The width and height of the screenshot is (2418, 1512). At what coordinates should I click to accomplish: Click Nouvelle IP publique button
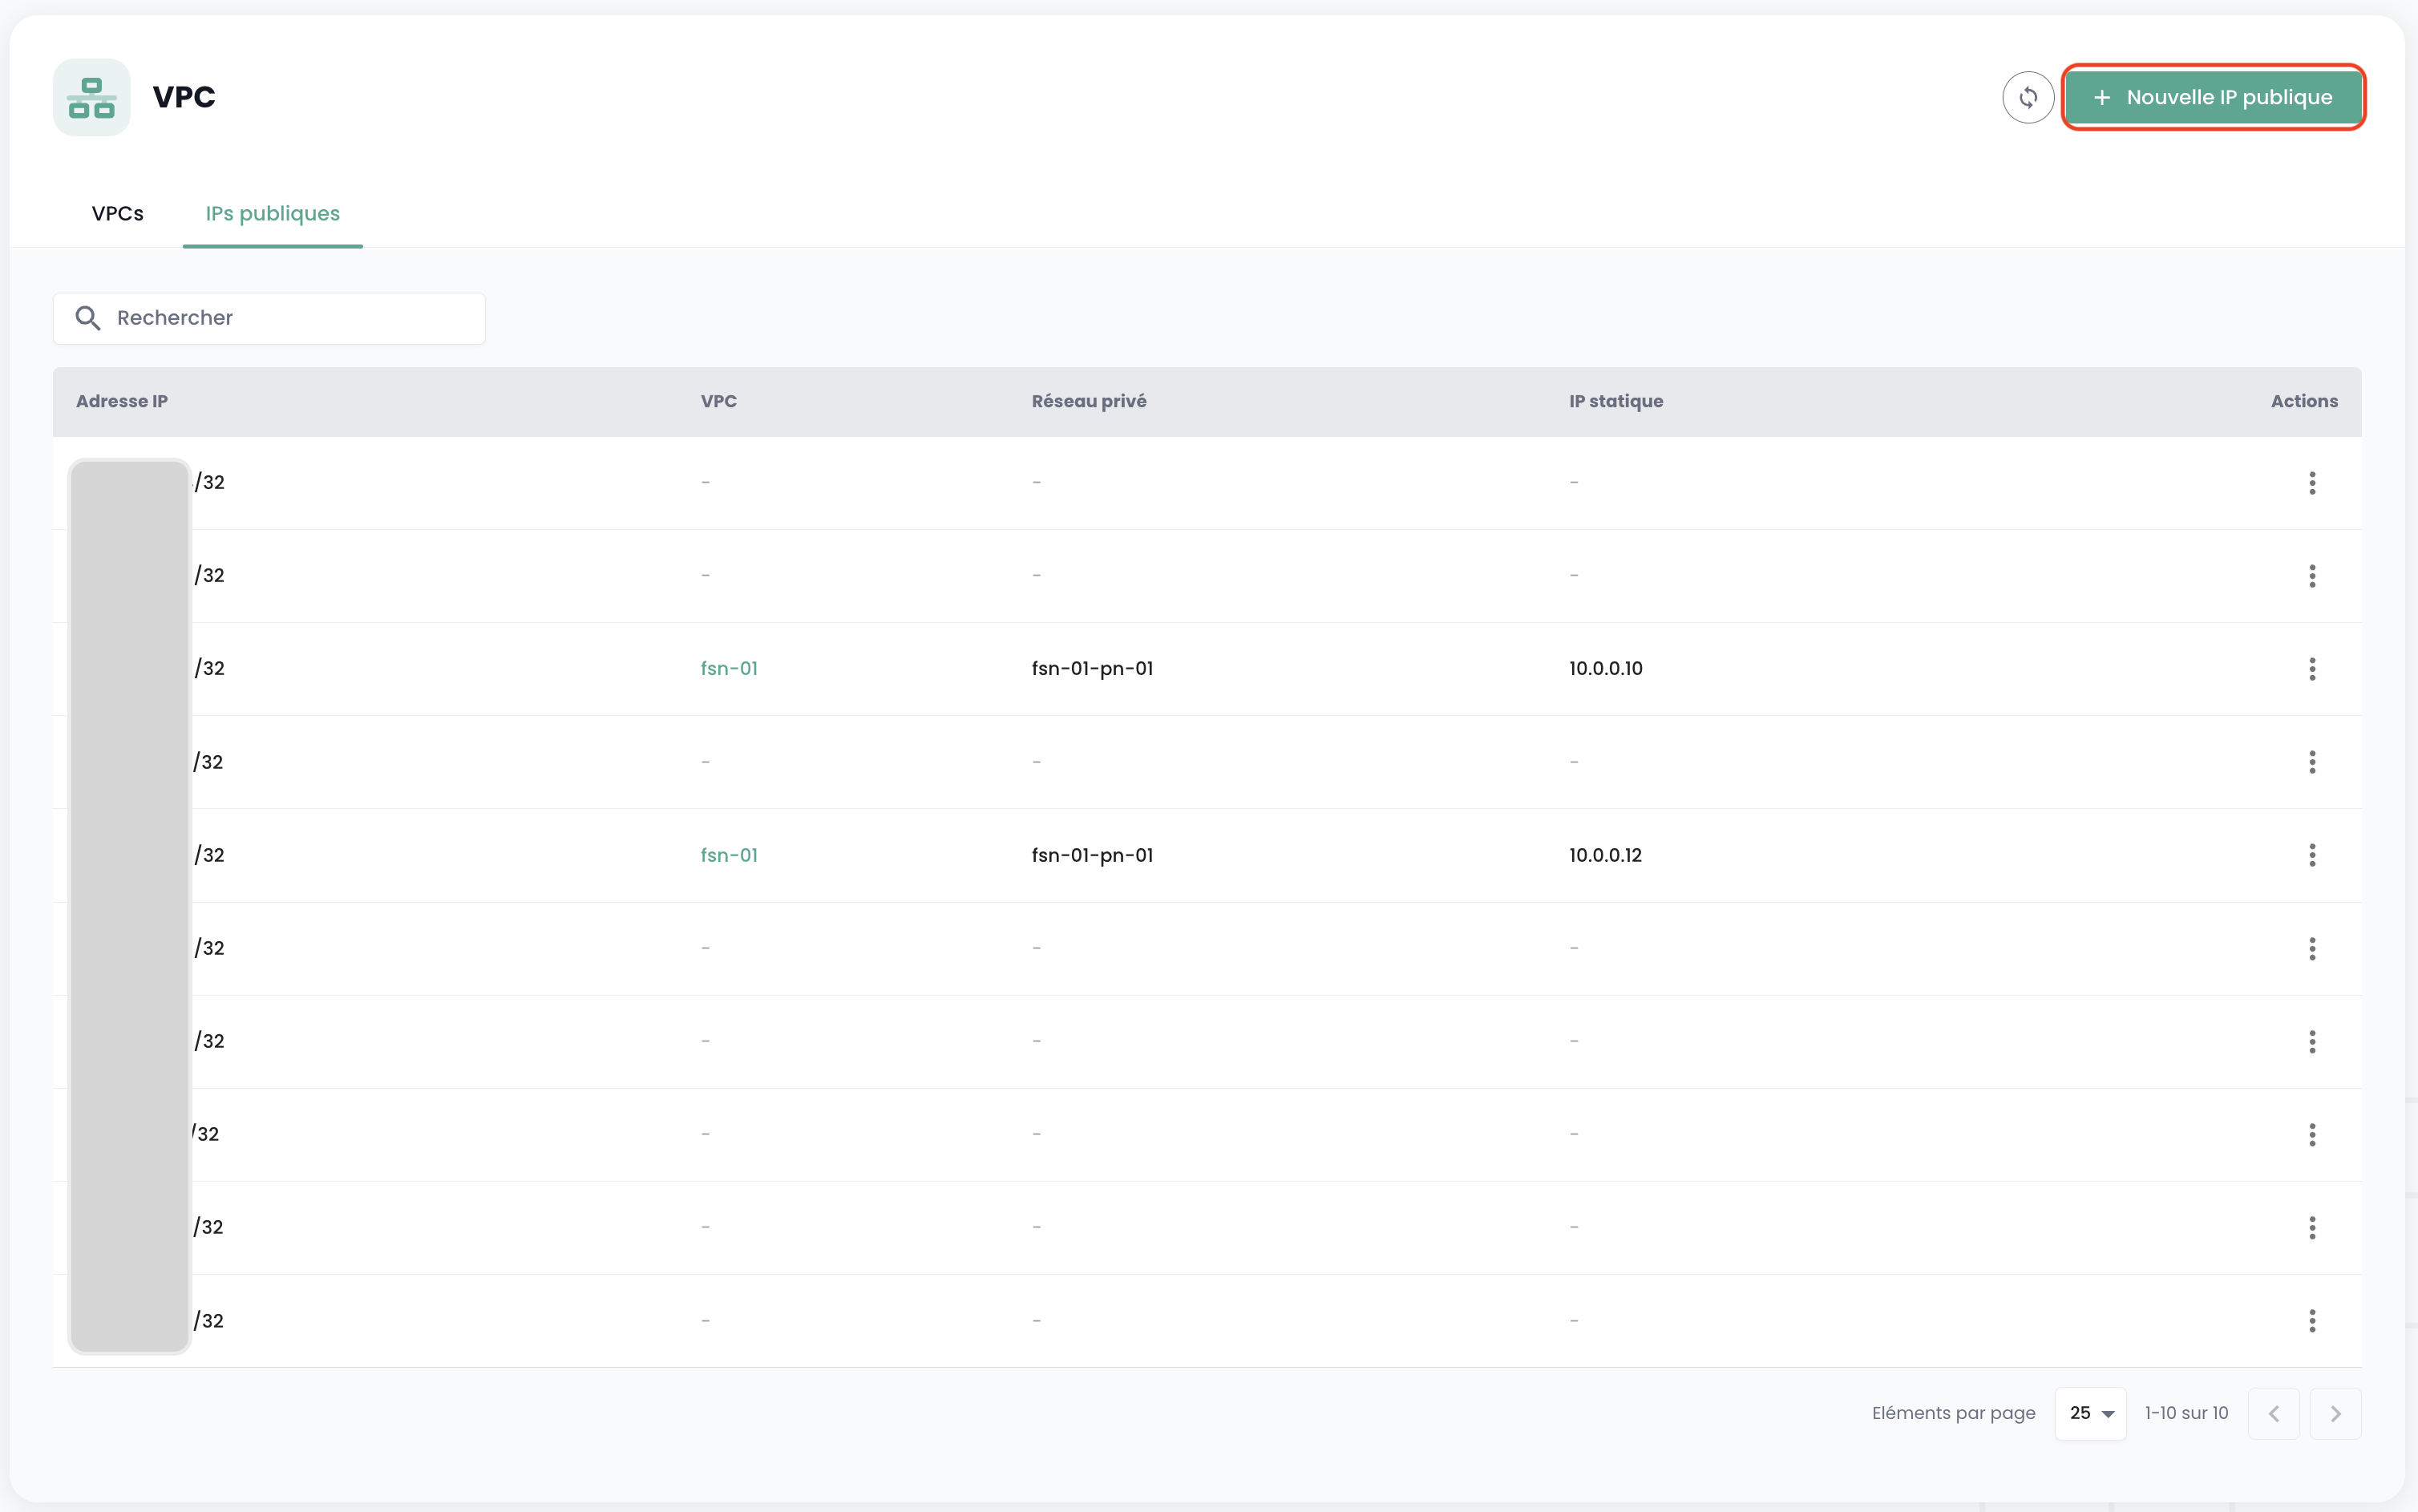(2212, 97)
